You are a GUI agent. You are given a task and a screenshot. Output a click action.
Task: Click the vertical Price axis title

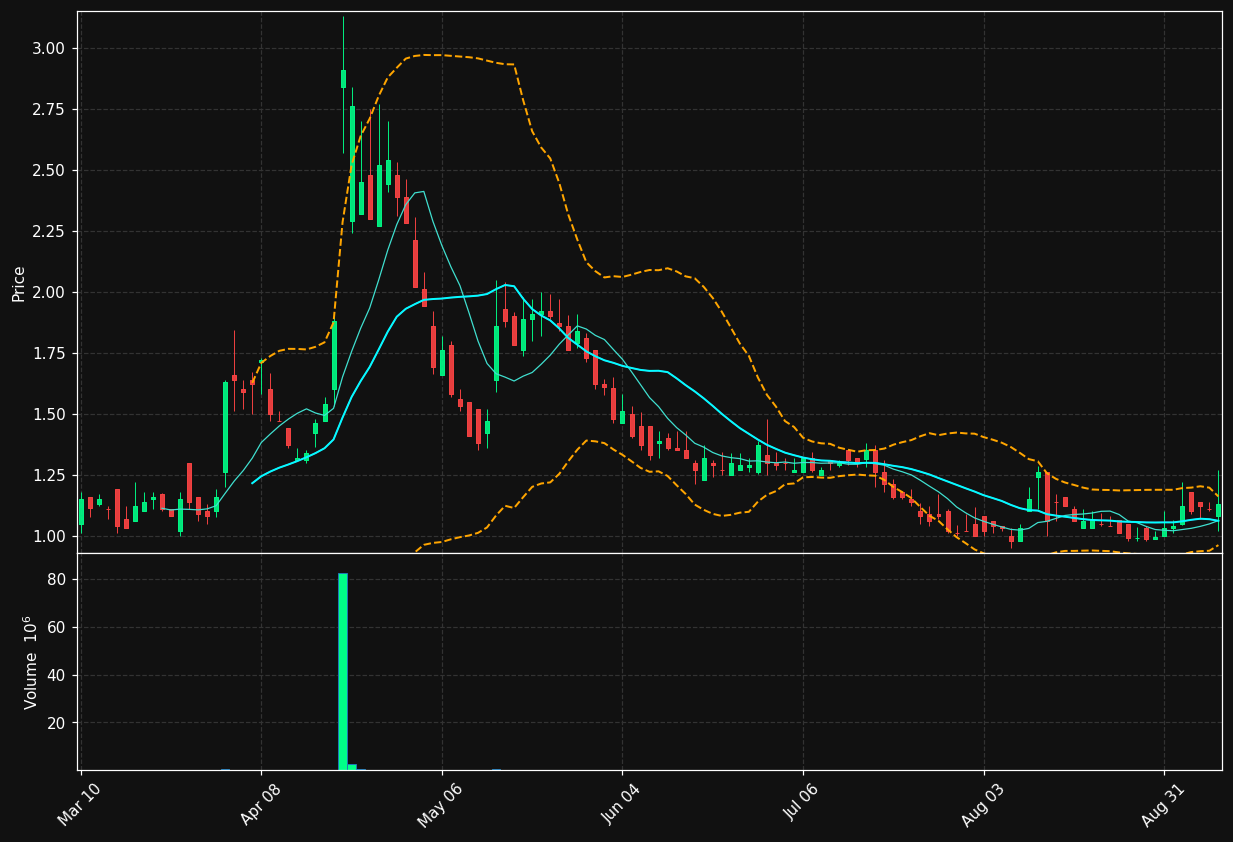coord(19,283)
